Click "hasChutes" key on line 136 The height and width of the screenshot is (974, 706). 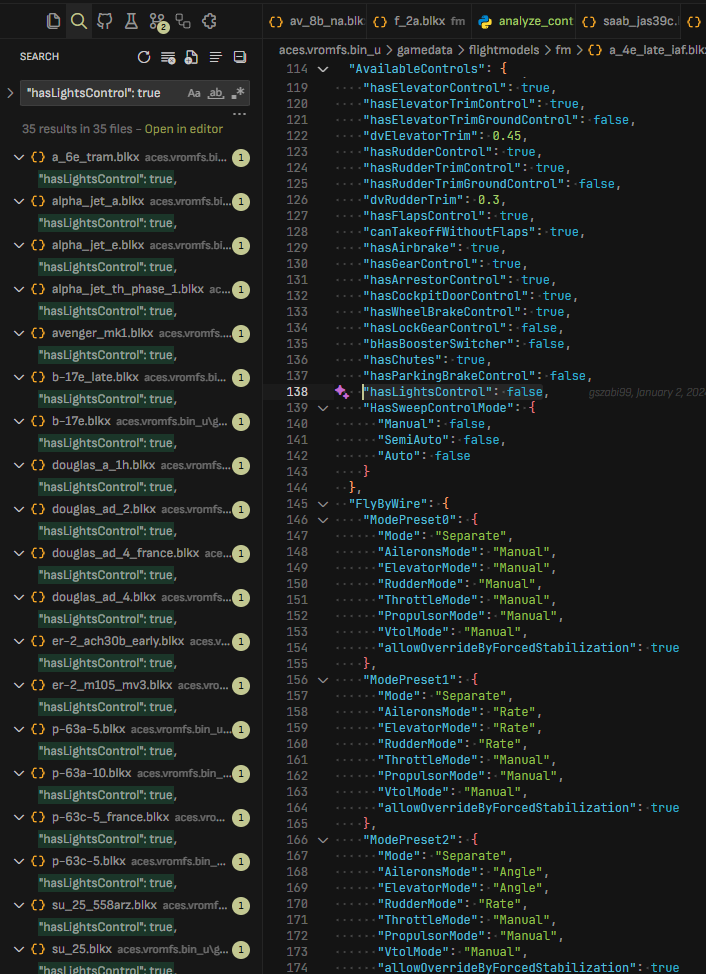pos(402,360)
